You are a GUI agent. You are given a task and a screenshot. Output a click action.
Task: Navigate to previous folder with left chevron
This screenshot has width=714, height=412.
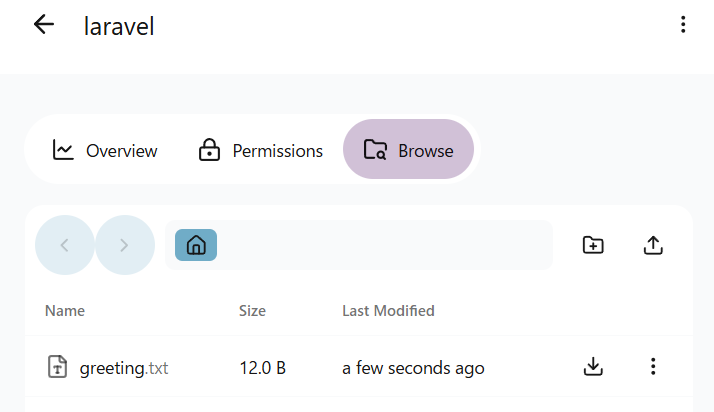65,245
